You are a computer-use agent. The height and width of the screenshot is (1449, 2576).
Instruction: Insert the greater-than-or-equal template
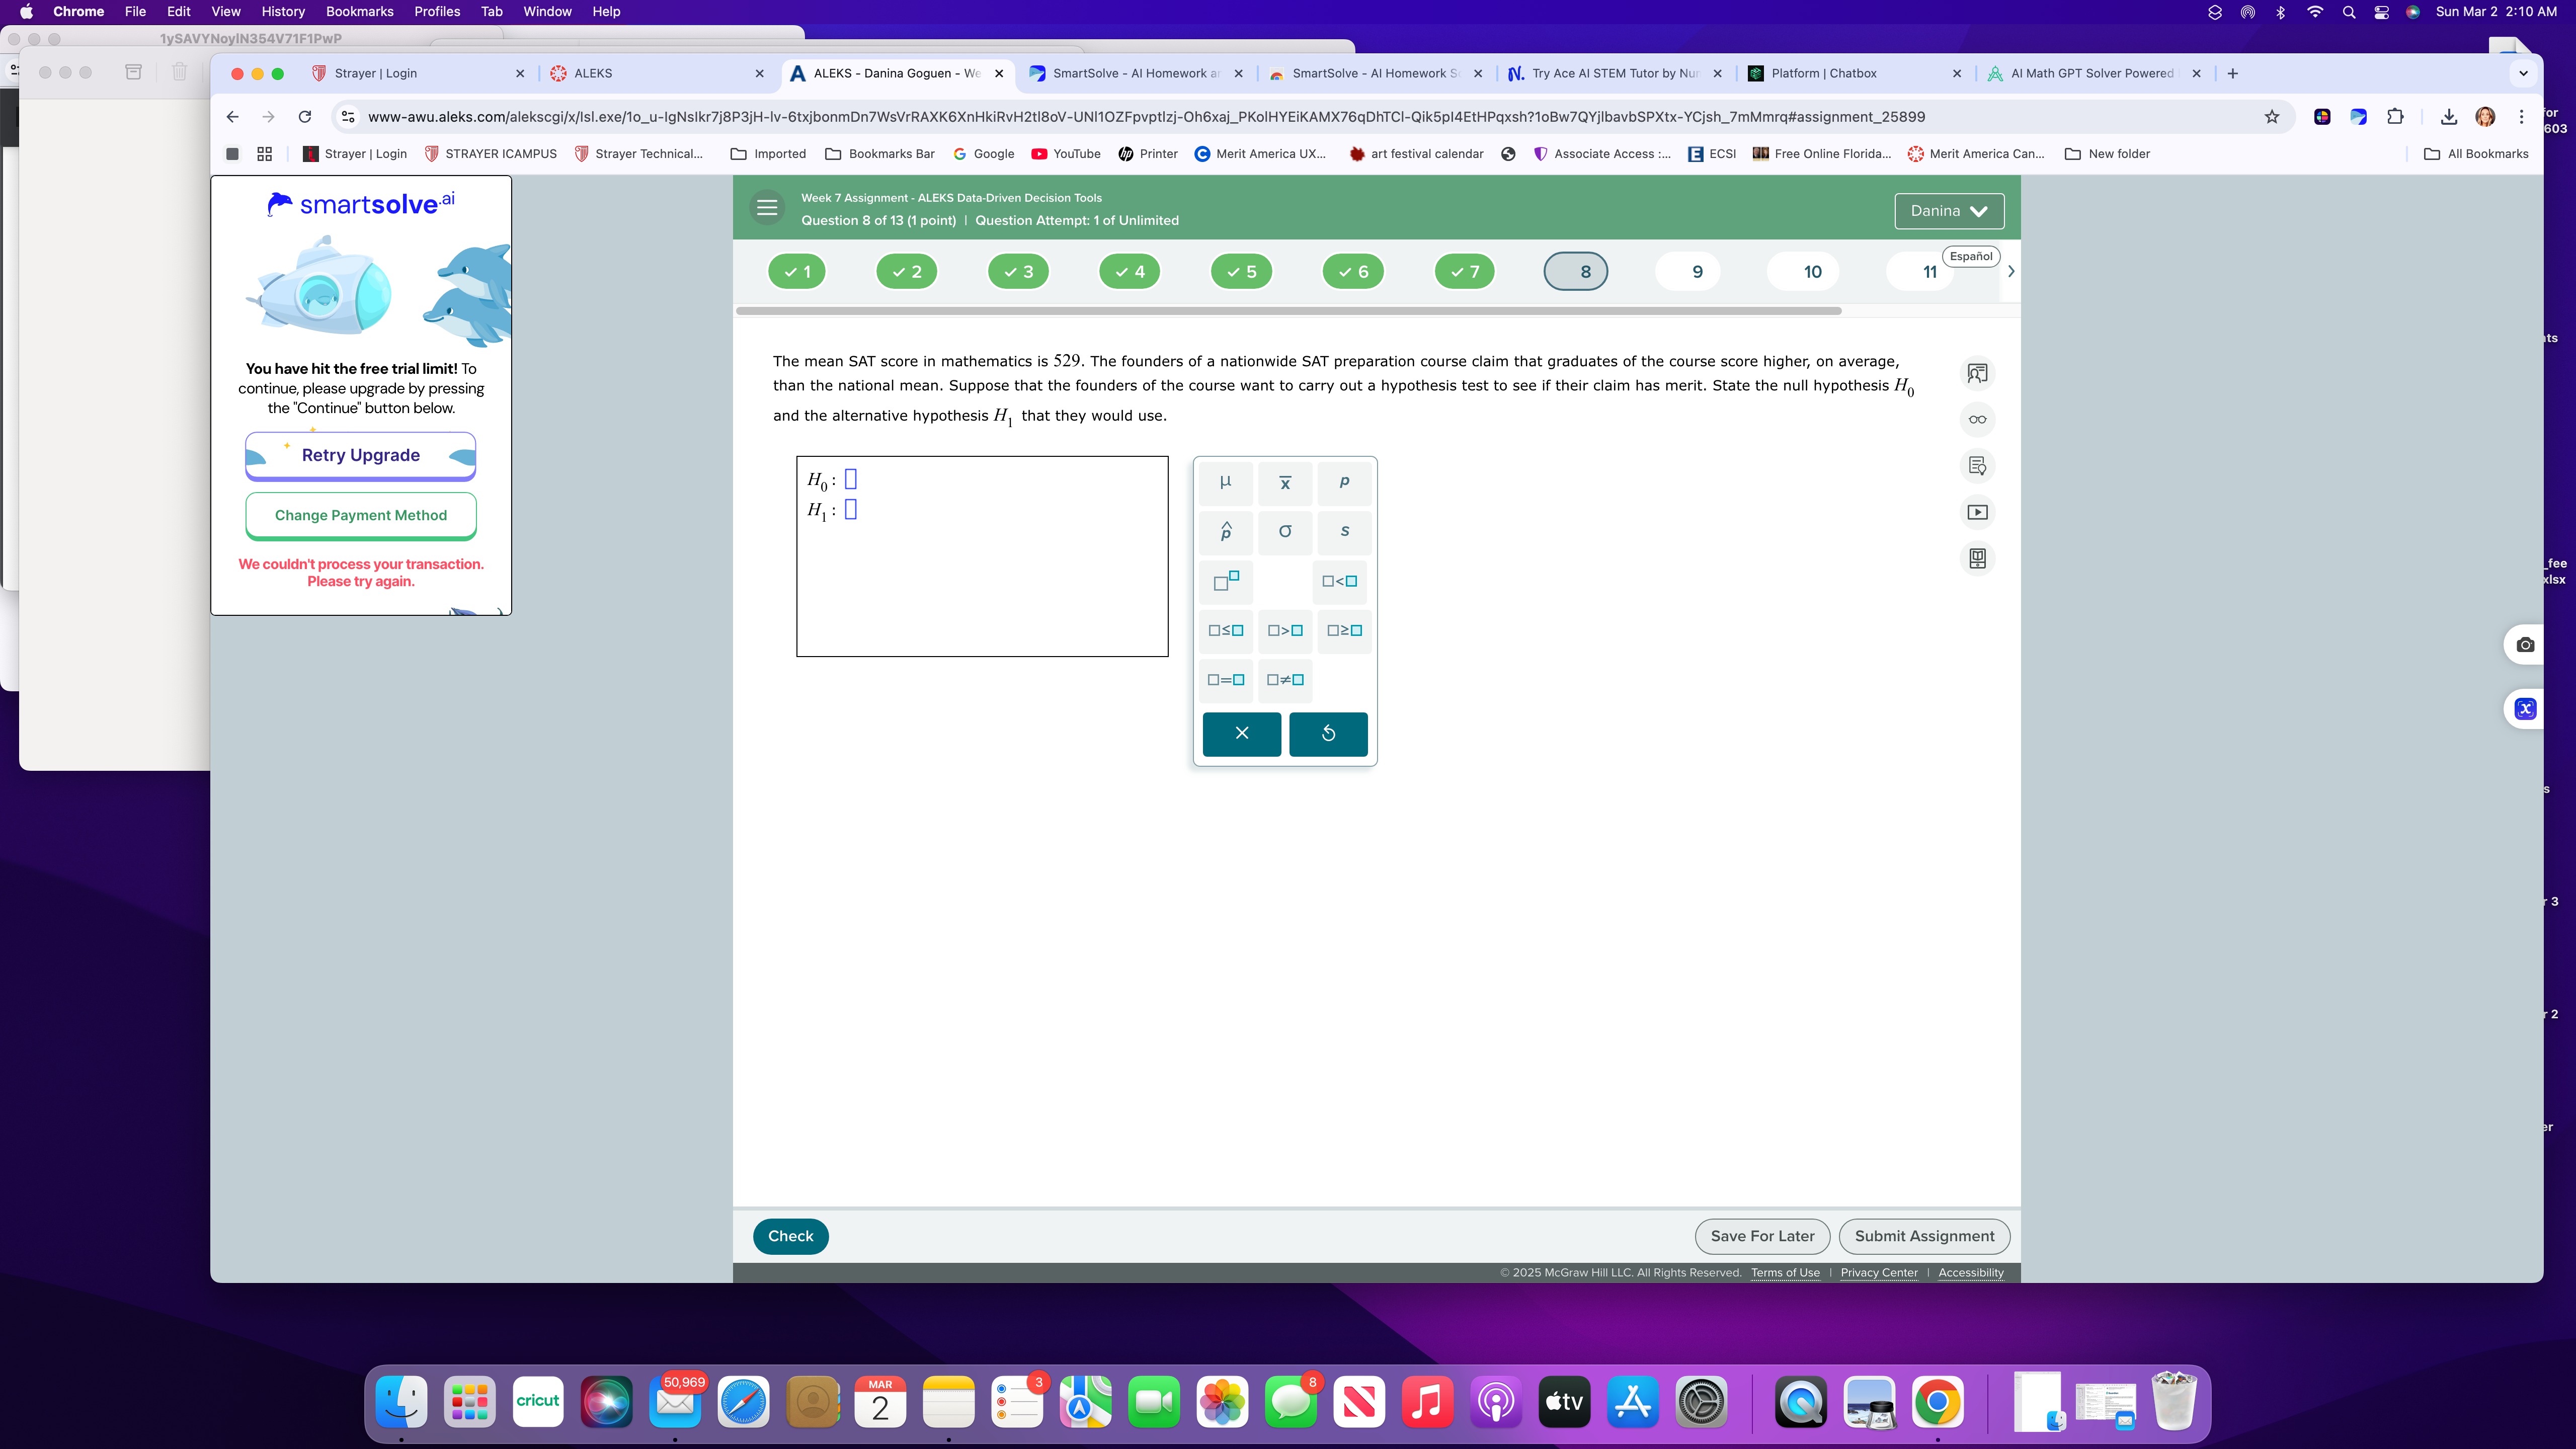[1344, 630]
